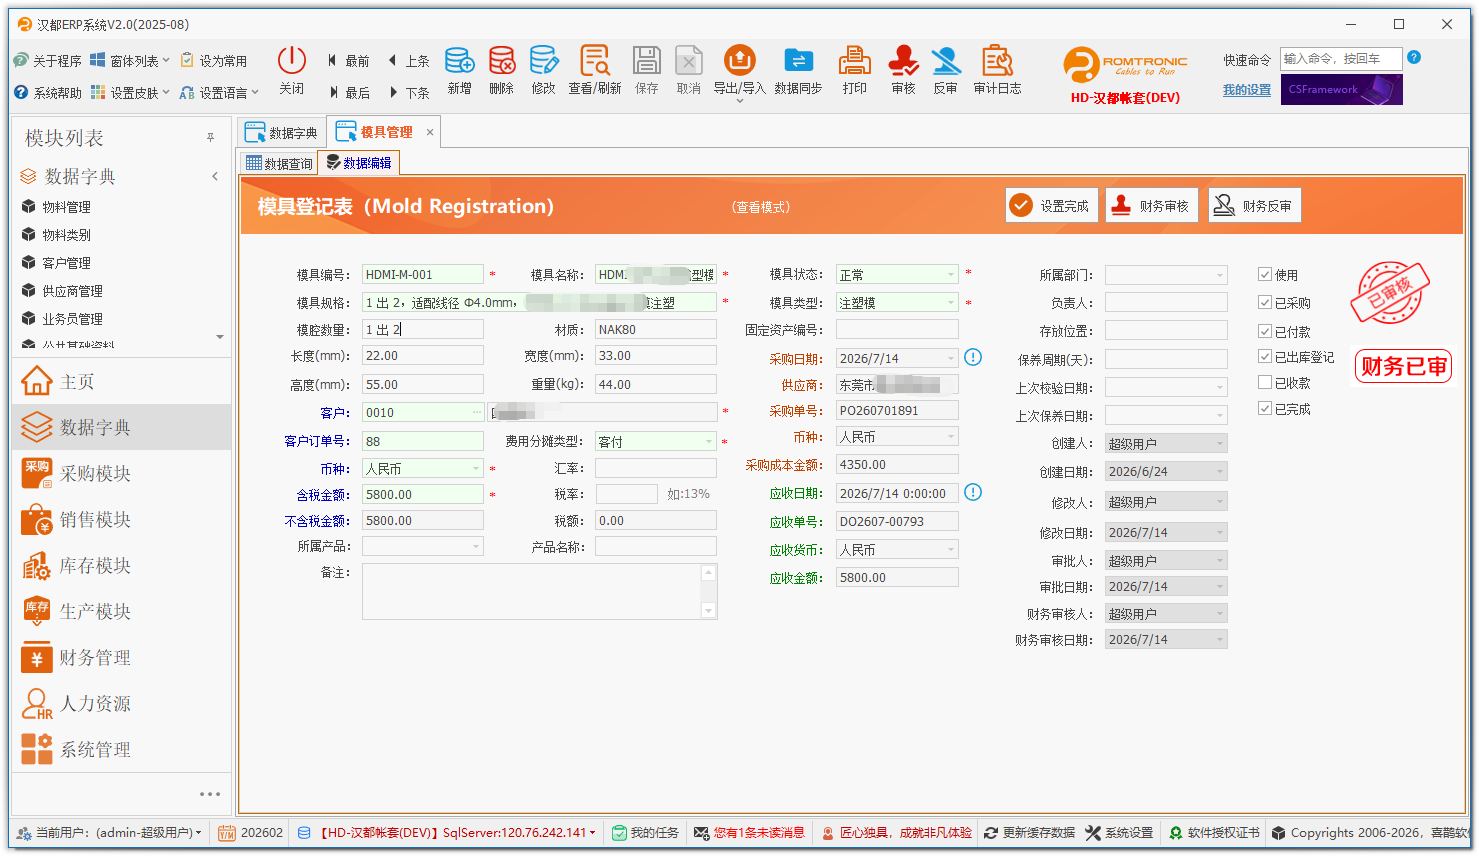The height and width of the screenshot is (856, 1479).
Task: Go to 下条 next record
Action: point(408,92)
